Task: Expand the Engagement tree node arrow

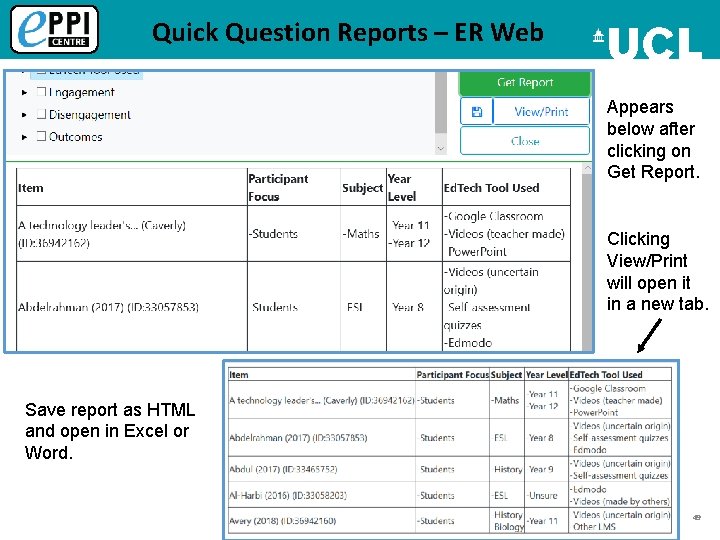Action: (x=24, y=92)
